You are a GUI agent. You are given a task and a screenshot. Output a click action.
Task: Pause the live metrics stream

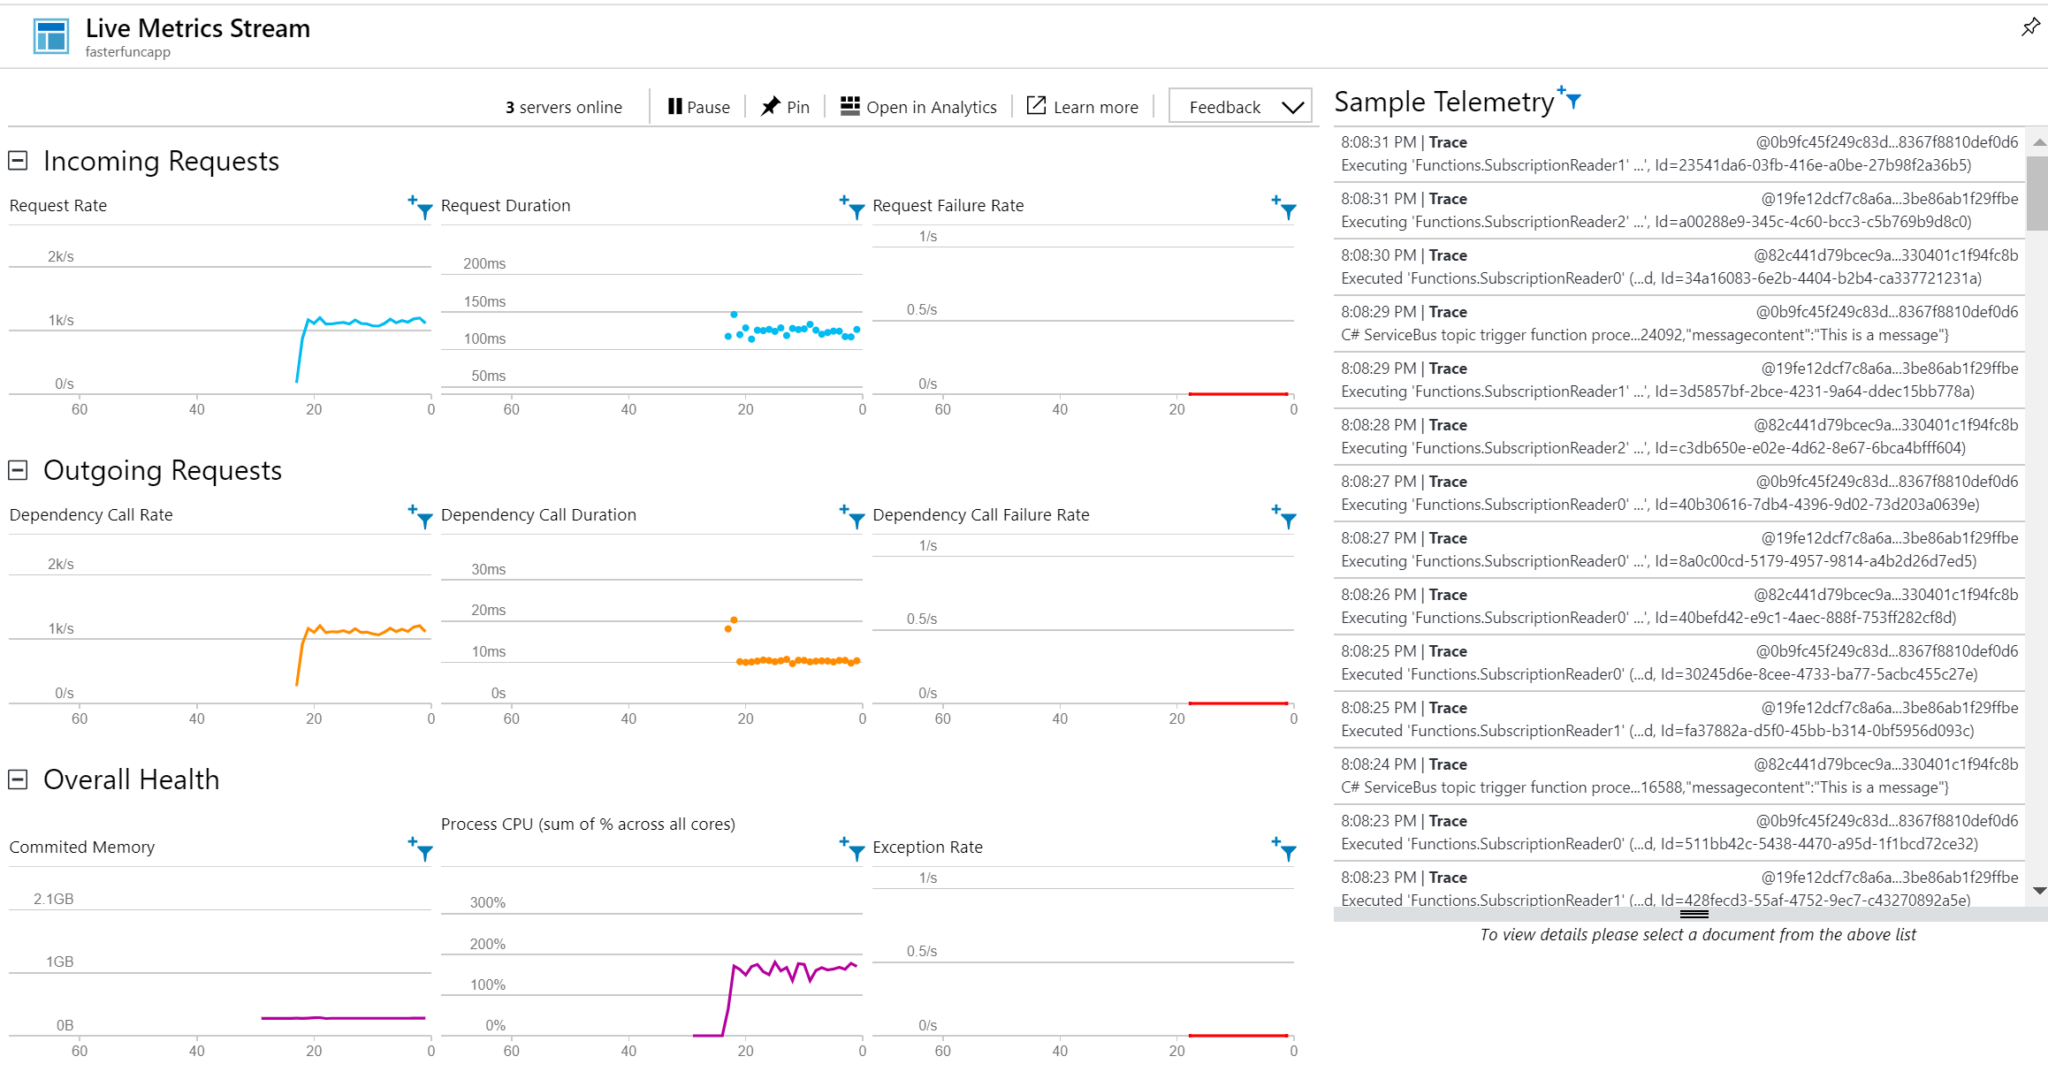pyautogui.click(x=698, y=106)
